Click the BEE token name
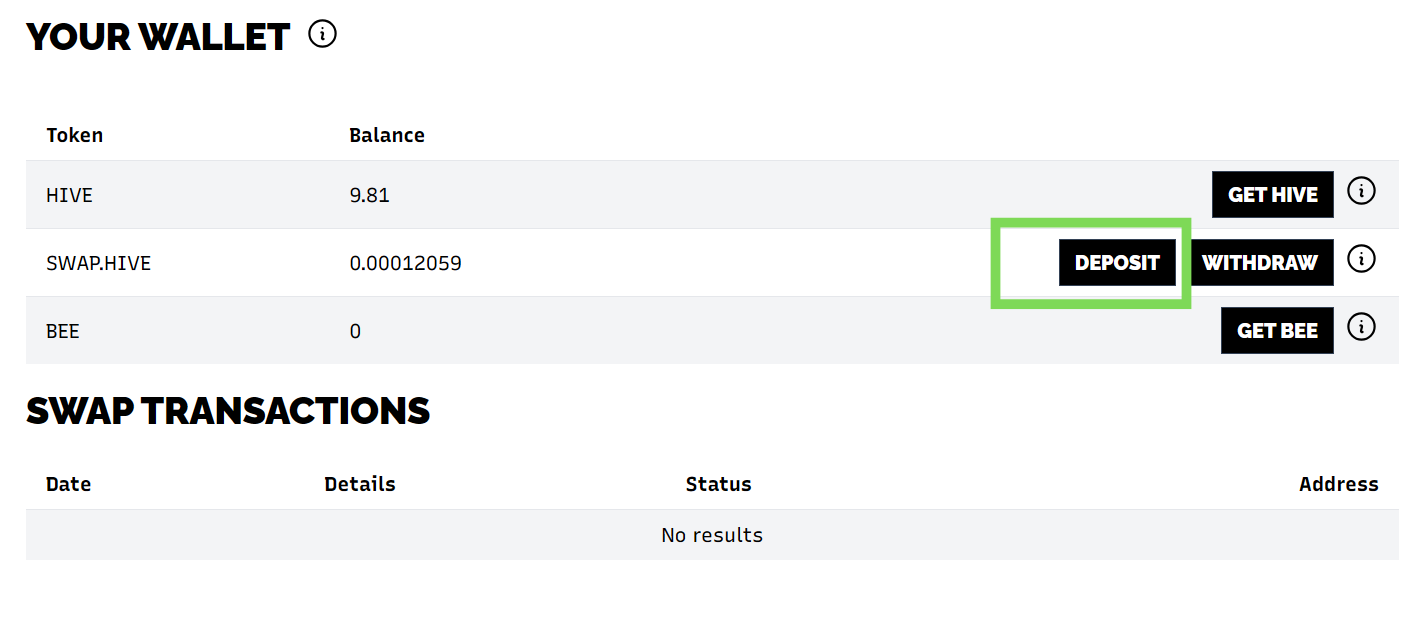Screen dimensions: 1407x636 click(62, 331)
